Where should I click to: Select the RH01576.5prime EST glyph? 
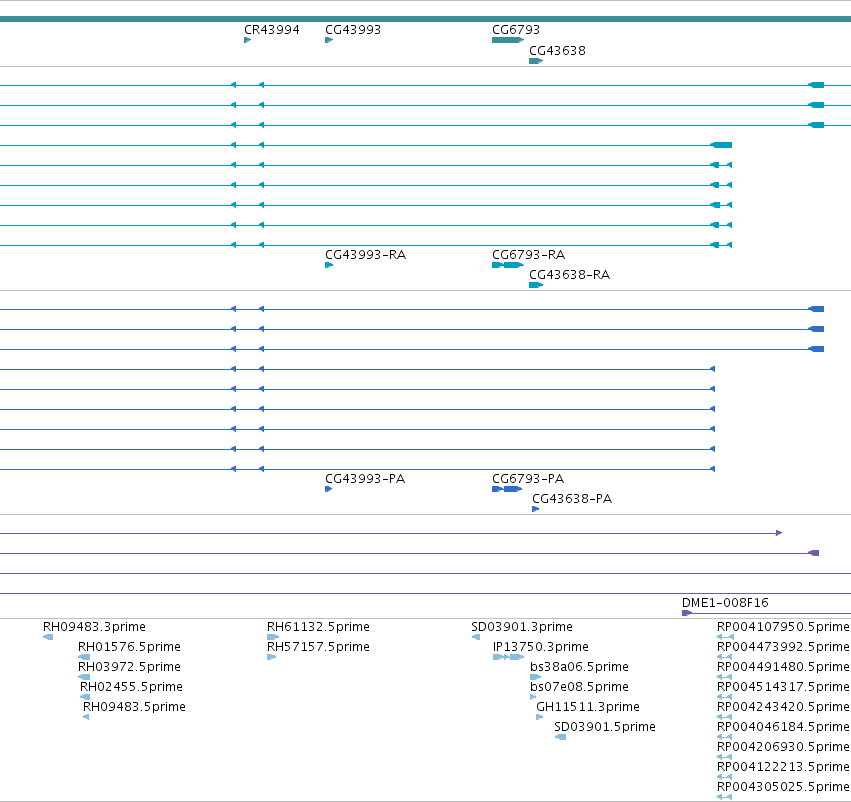pyautogui.click(x=84, y=657)
